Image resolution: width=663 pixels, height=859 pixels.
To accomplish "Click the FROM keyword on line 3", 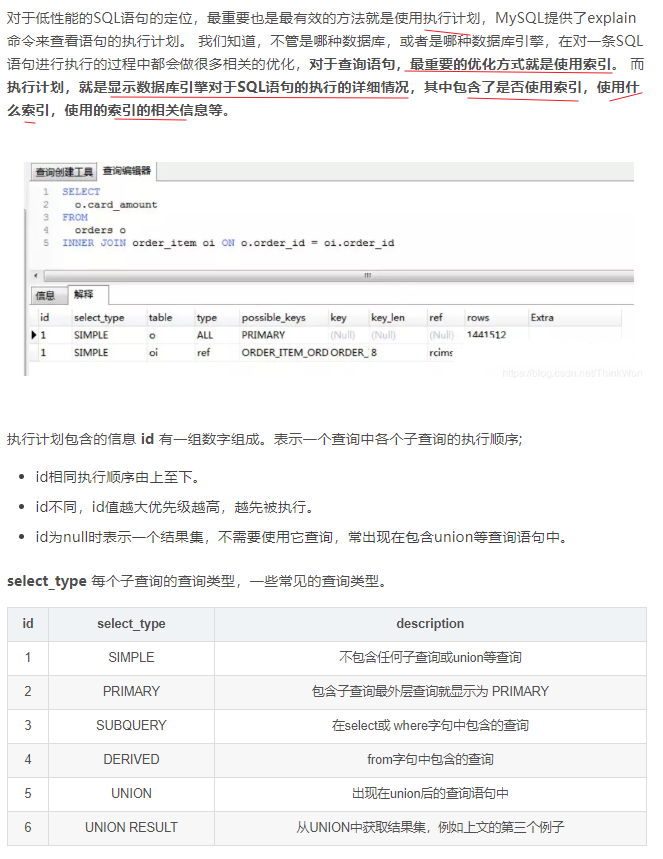I will pyautogui.click(x=75, y=217).
